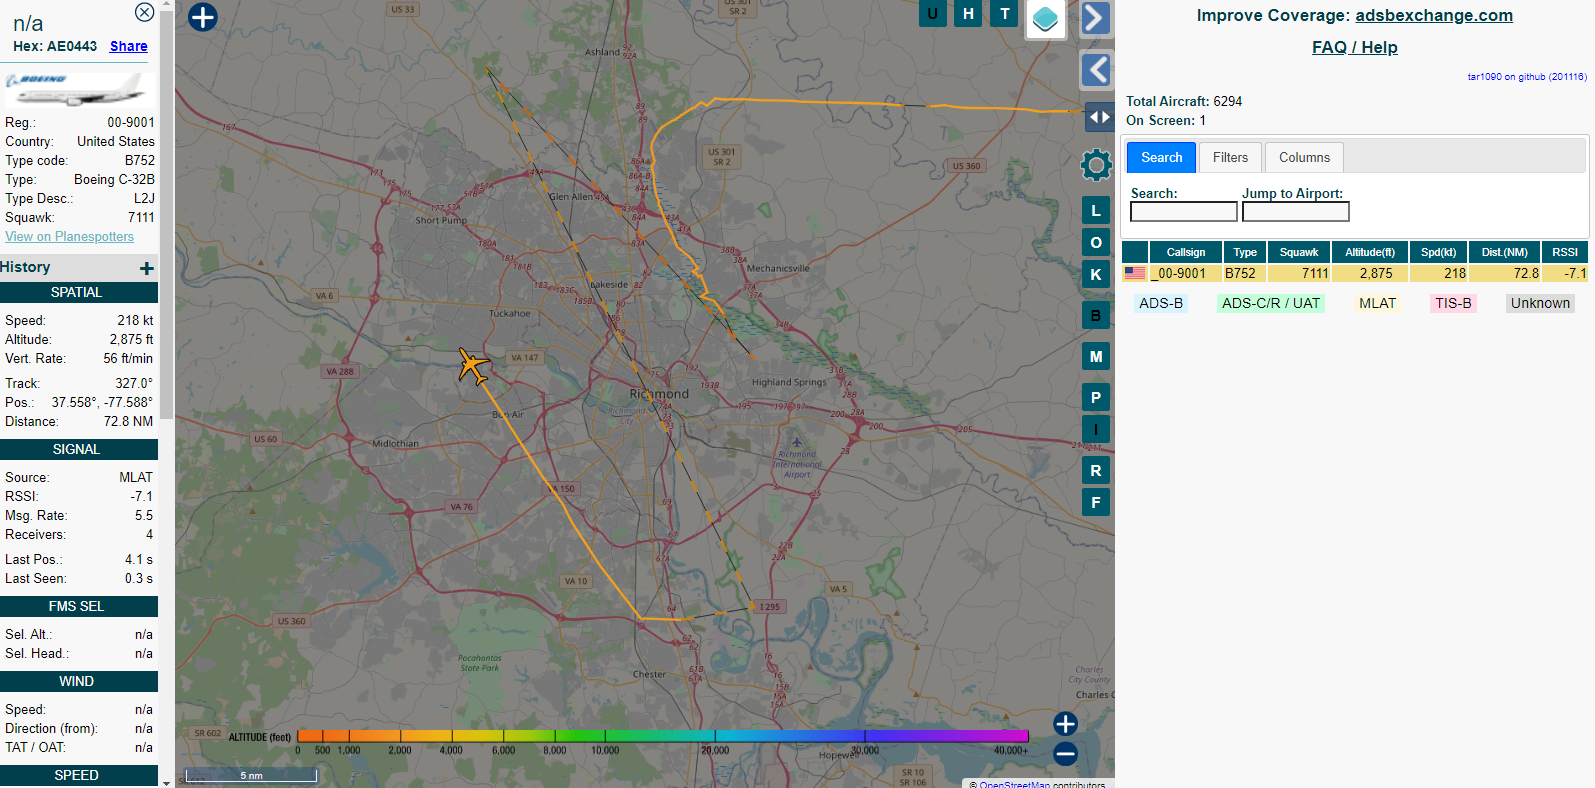Sort table by Dist.(NM) column
Screen dimensions: 1595x788
(1505, 252)
